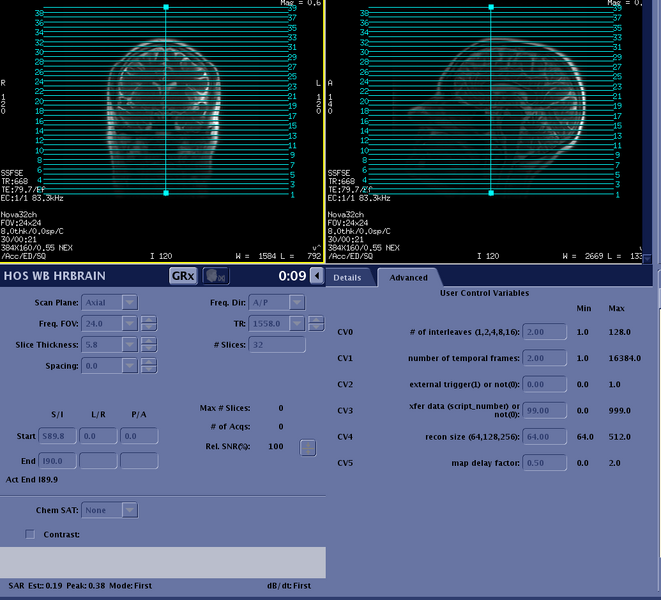Switch to the Details tab
This screenshot has height=600, width=661.
347,278
